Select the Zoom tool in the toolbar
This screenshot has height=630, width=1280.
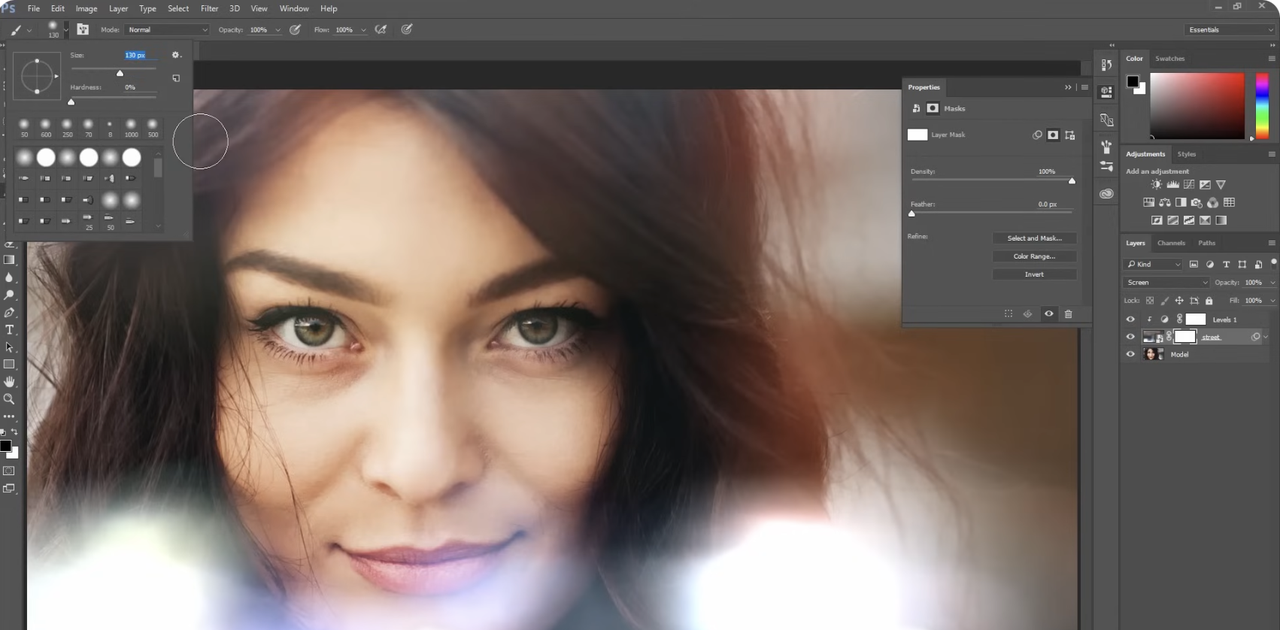[10, 398]
